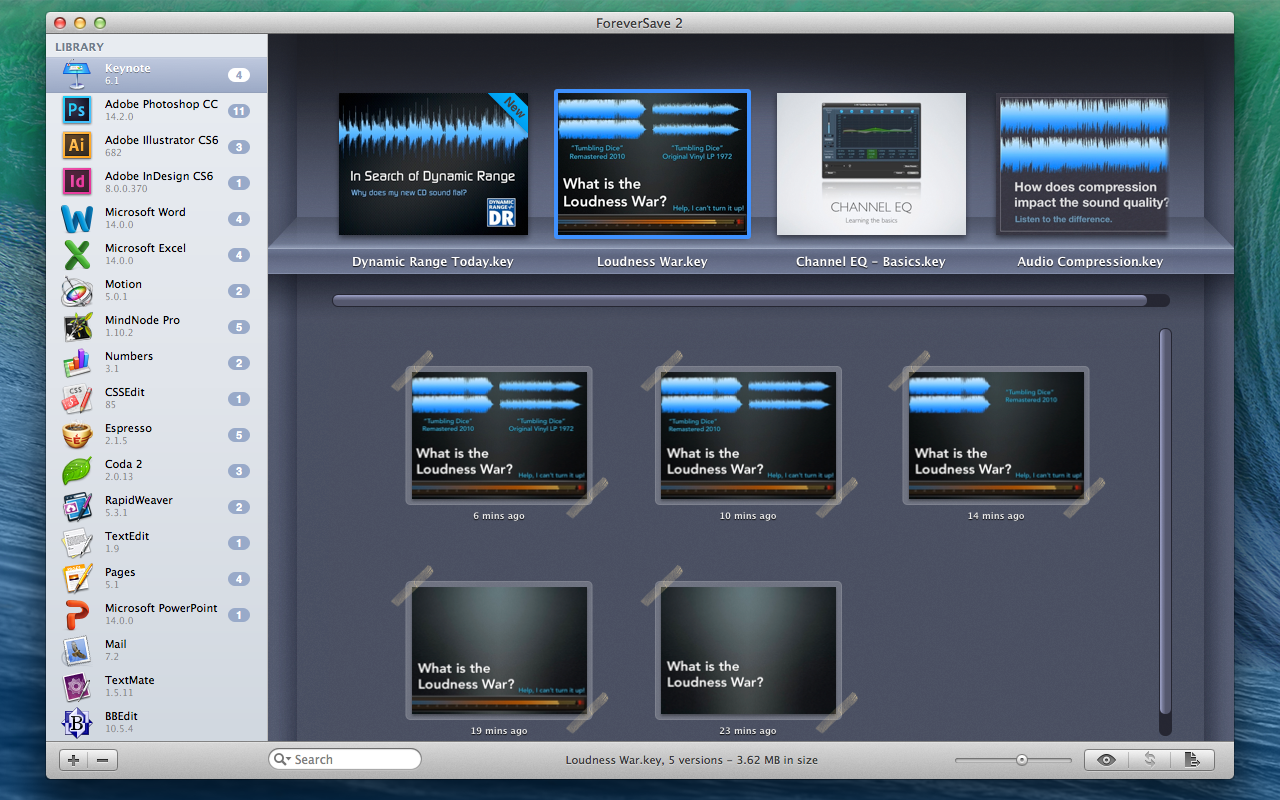
Task: Select the Coda 2 leaf icon
Action: click(77, 471)
